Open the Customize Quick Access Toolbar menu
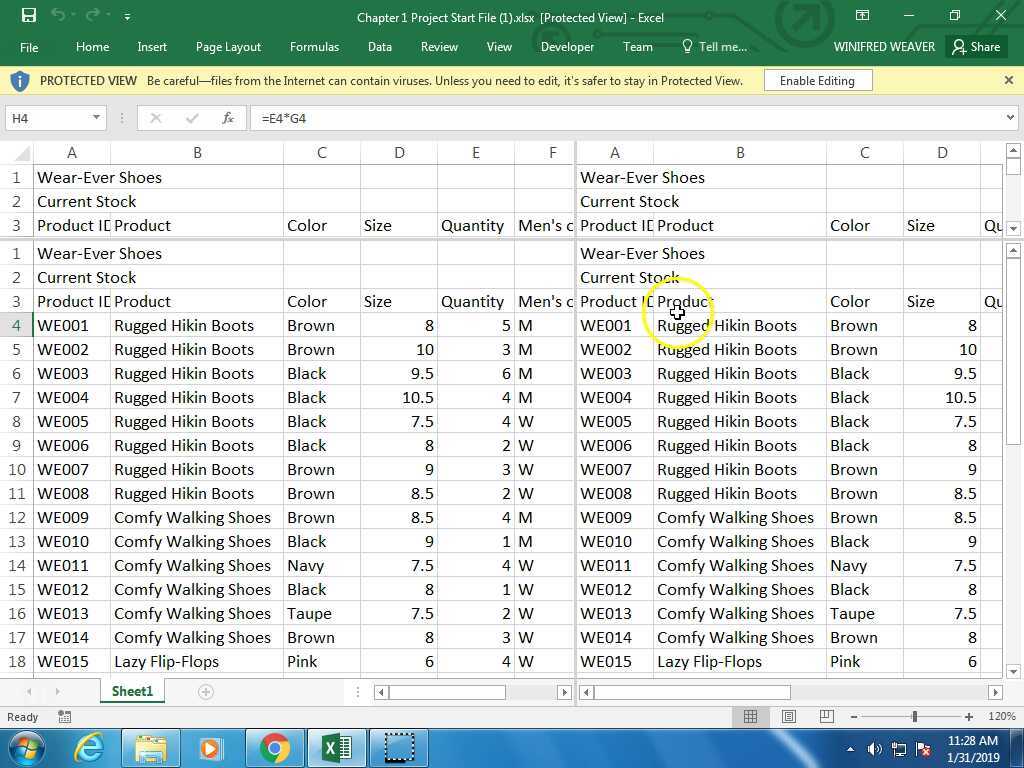1024x768 pixels. (x=126, y=16)
